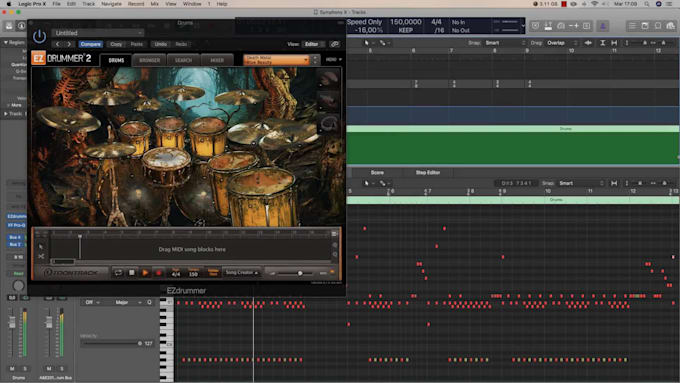Image resolution: width=680 pixels, height=383 pixels.
Task: Open the Untitled preset dropdown
Action: point(98,33)
